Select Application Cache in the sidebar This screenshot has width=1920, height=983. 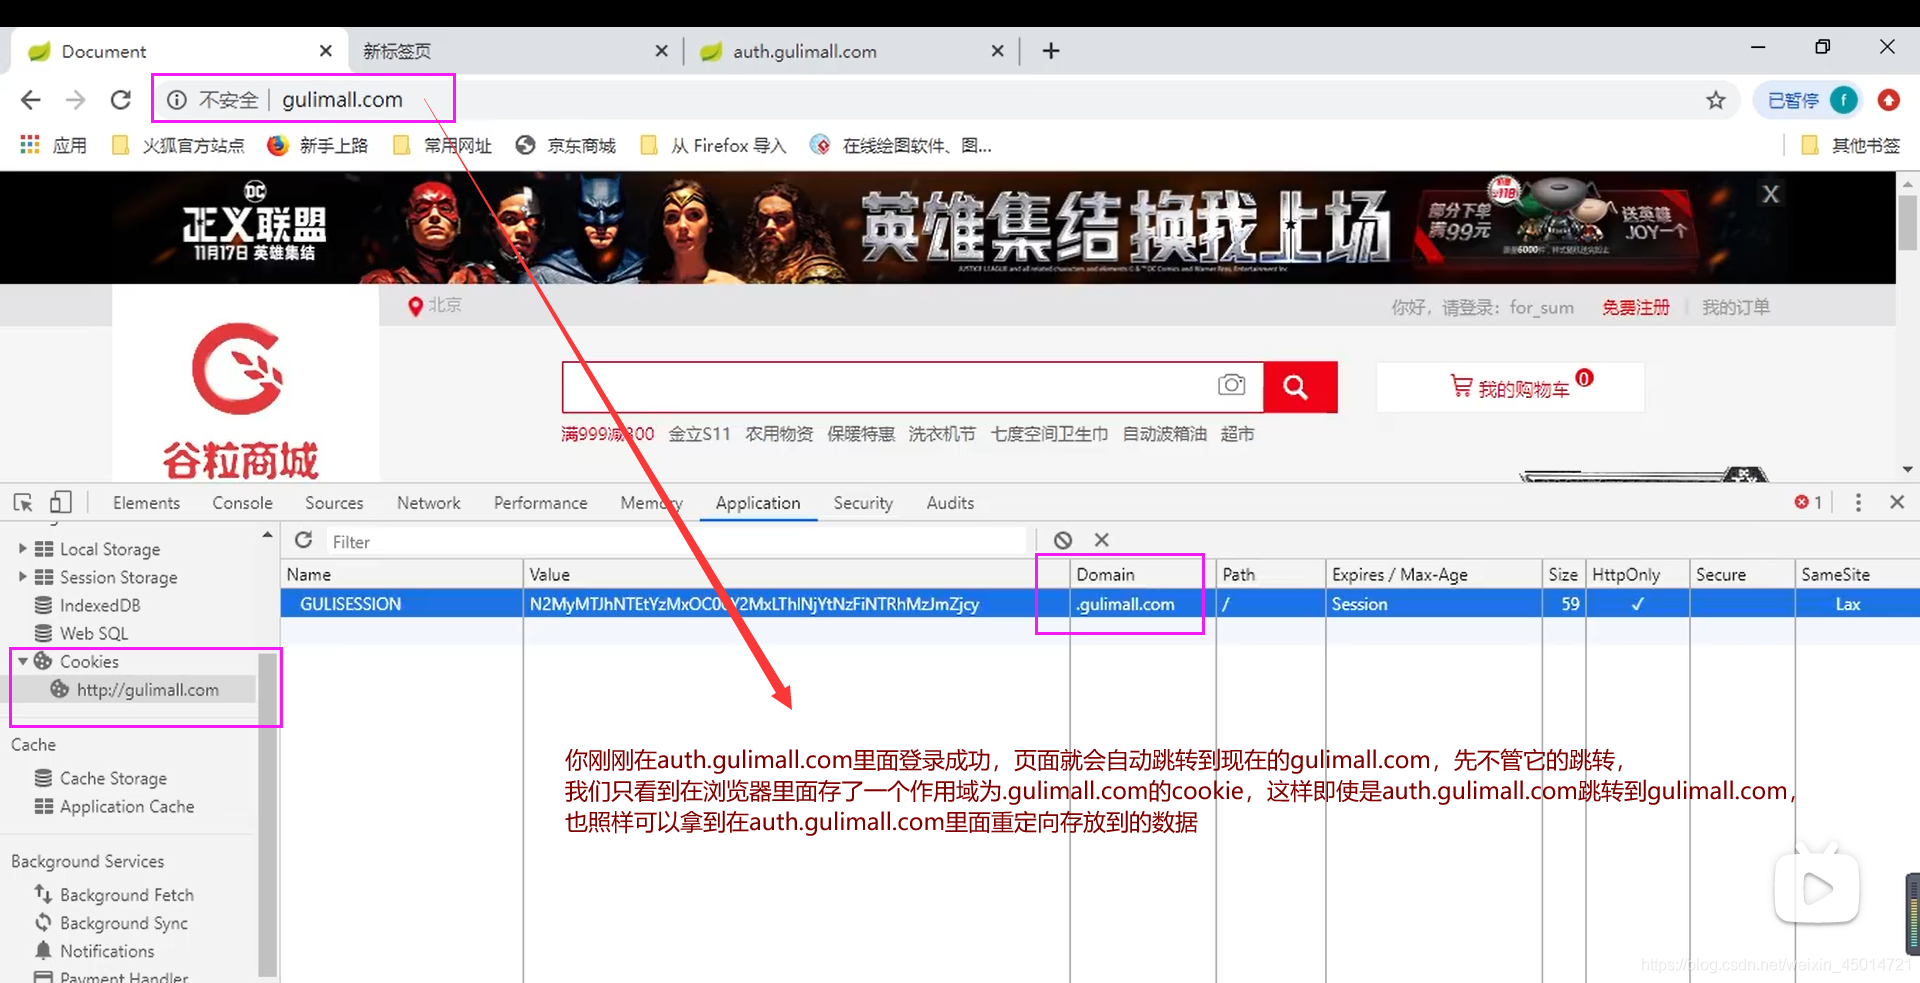(x=127, y=806)
